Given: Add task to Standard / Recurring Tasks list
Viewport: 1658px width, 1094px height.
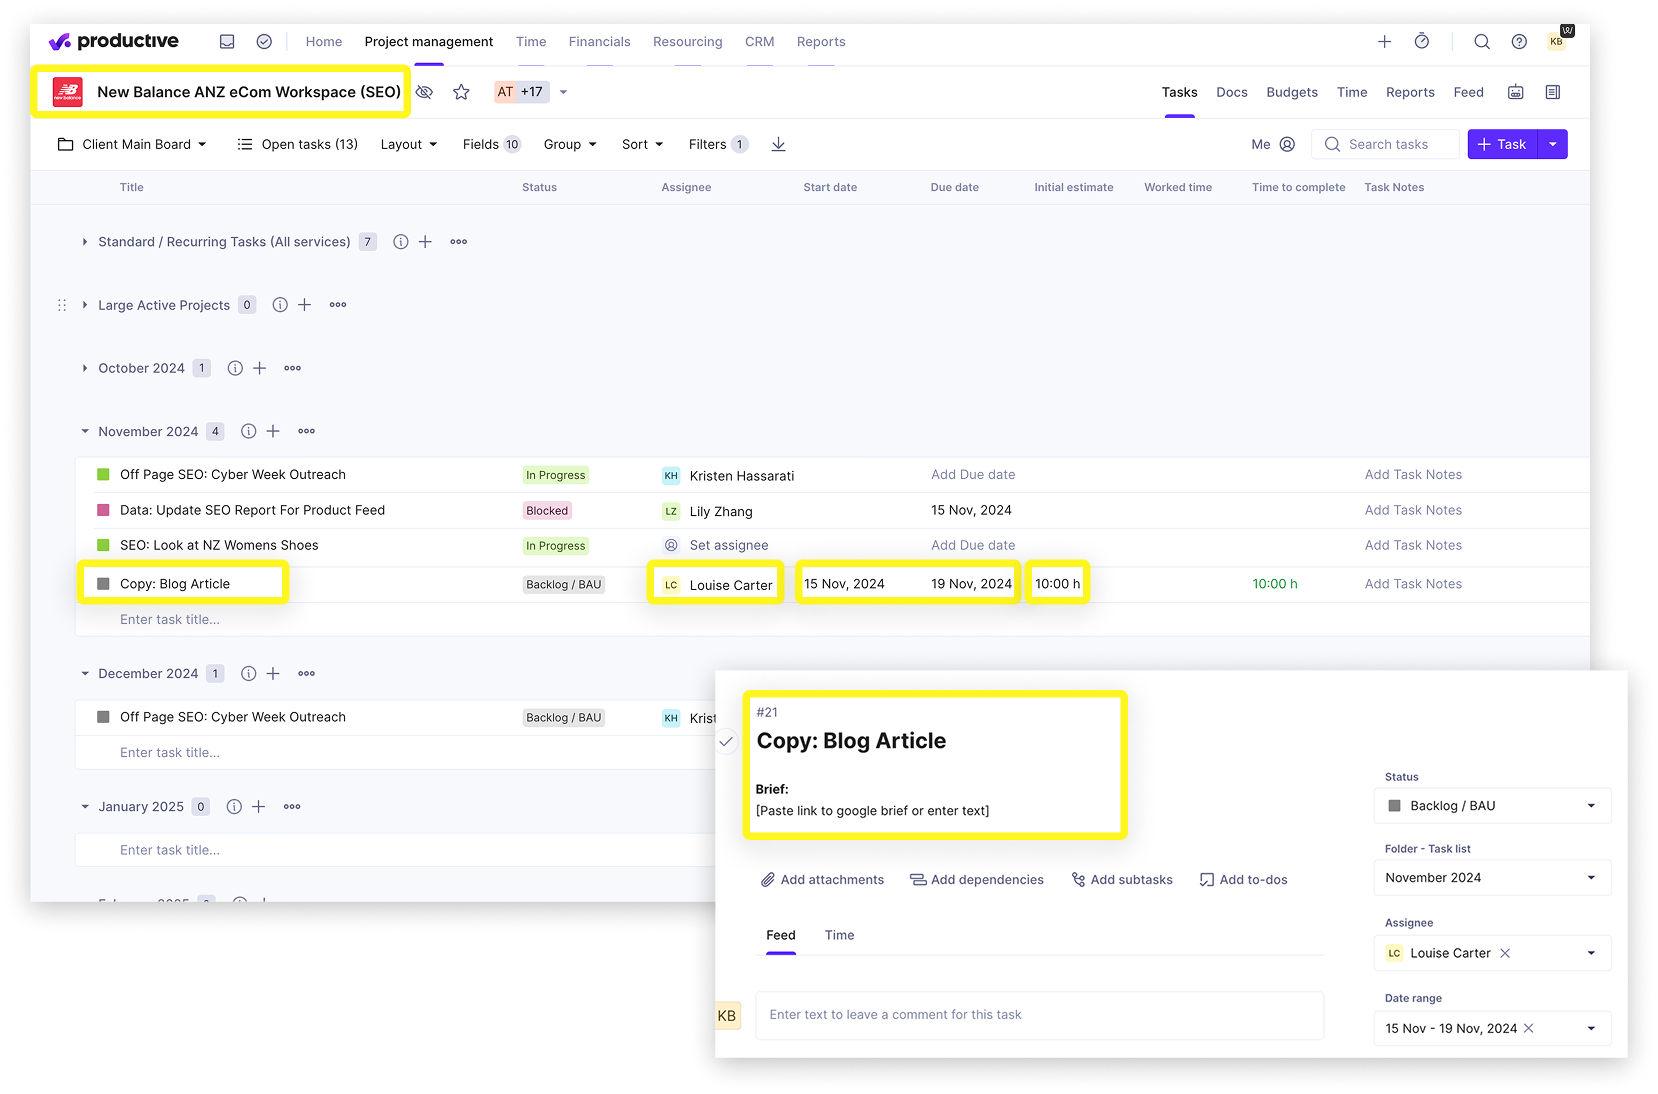Looking at the screenshot, I should tap(425, 242).
